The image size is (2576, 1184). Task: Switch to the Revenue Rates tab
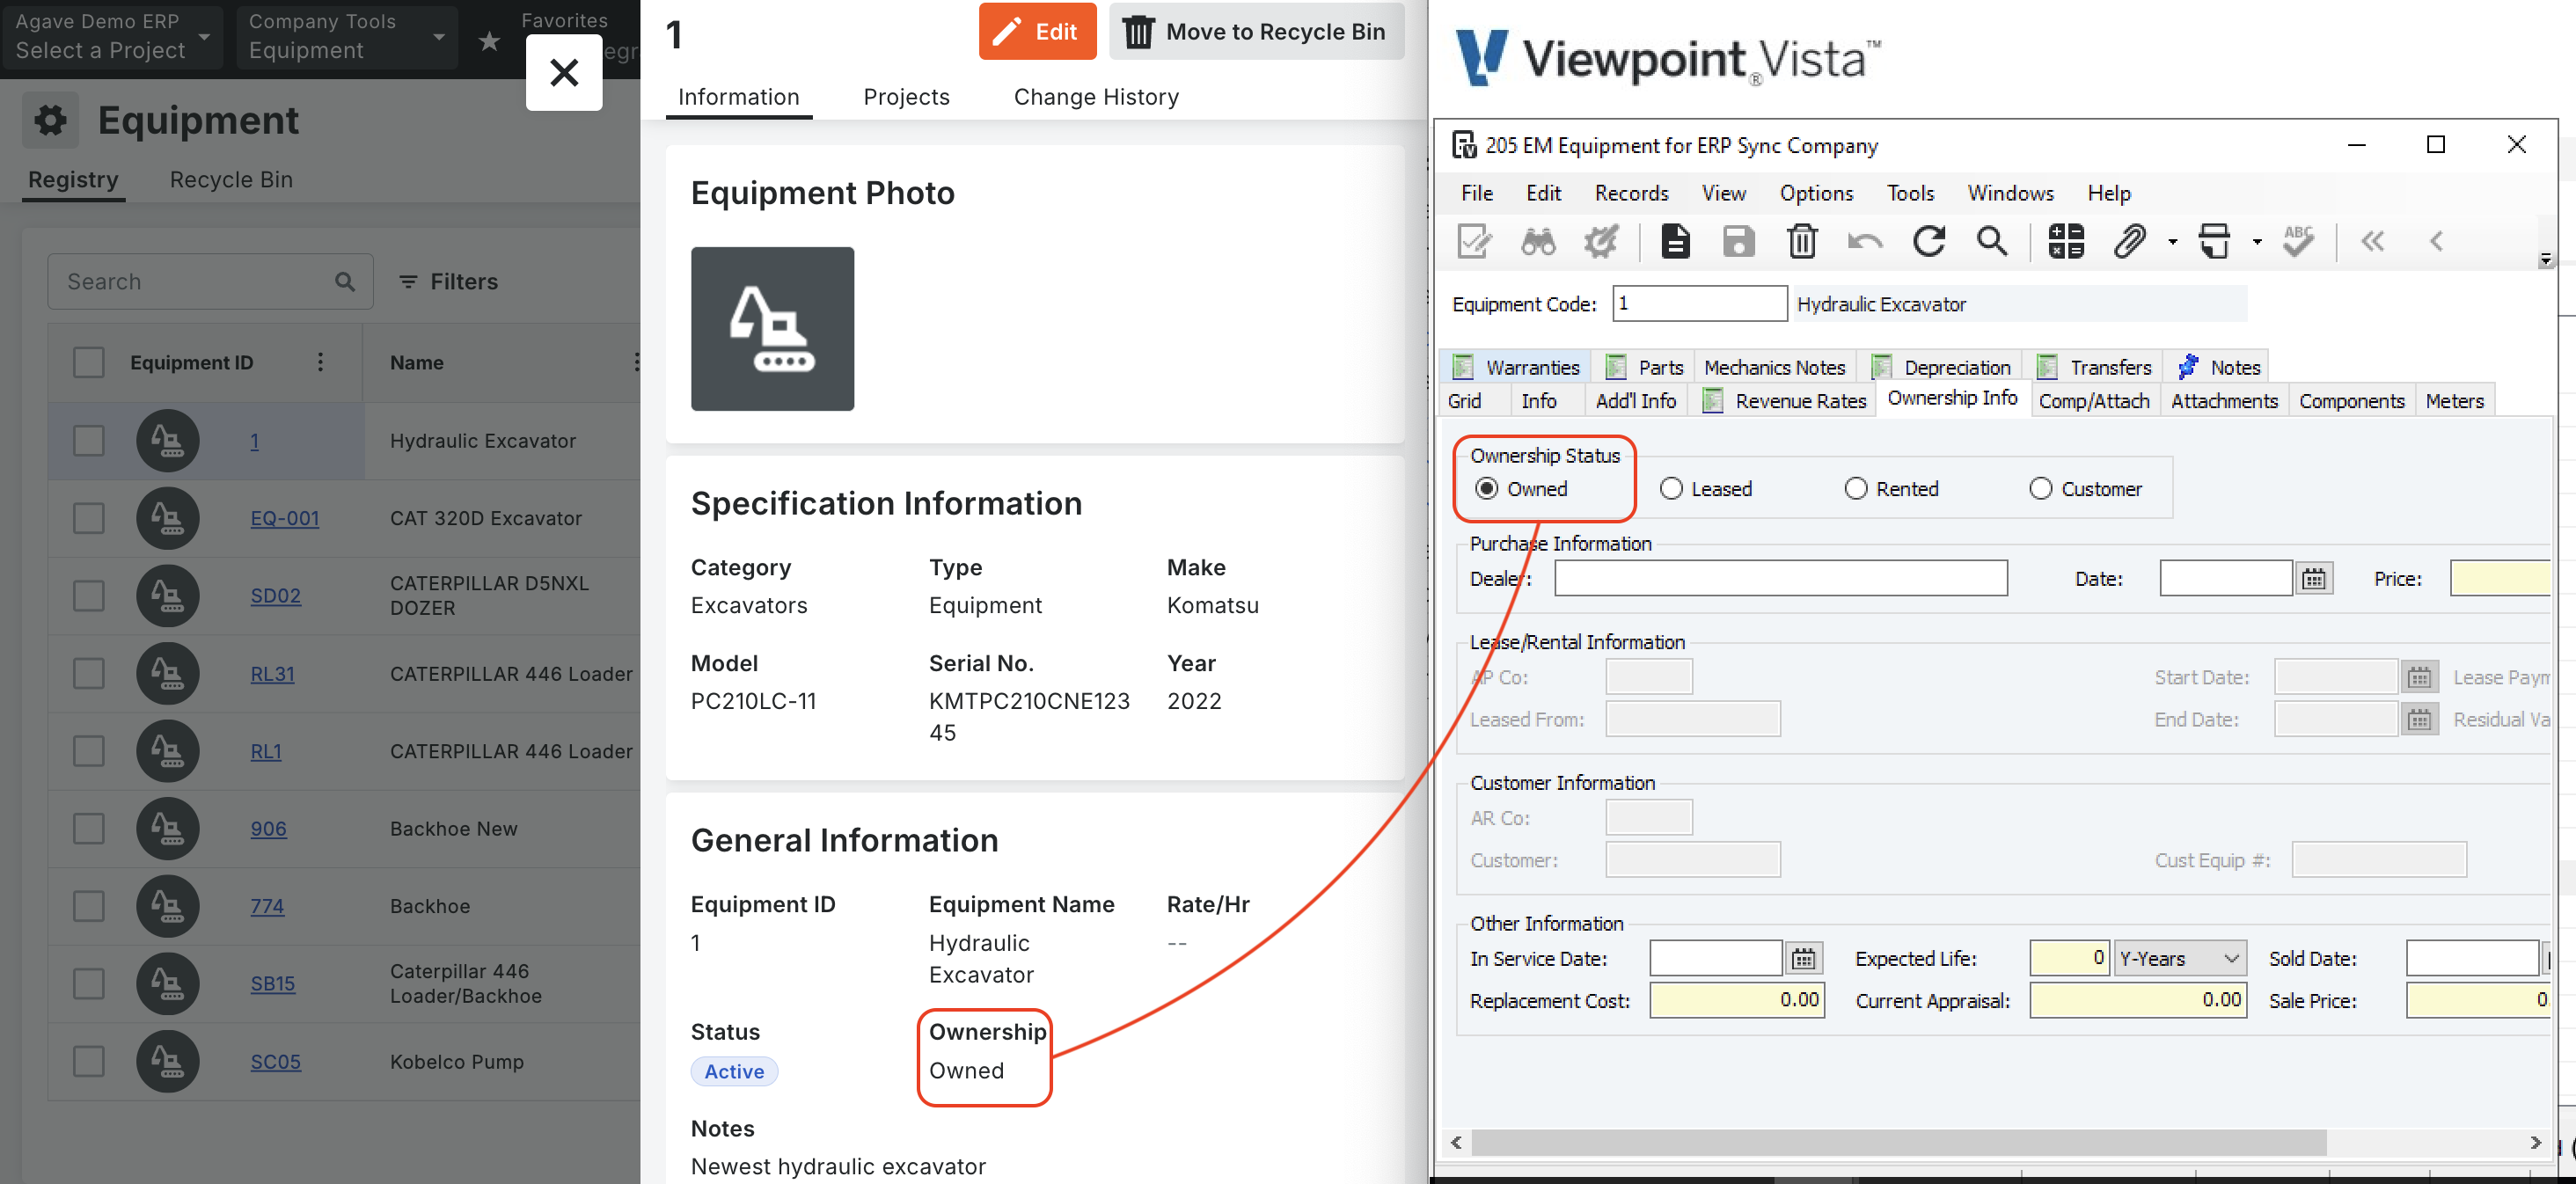(x=1785, y=401)
